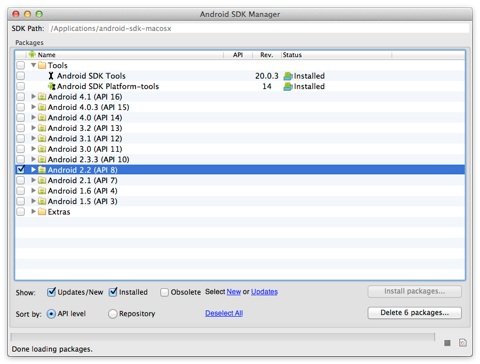Click the Extras folder icon

(42, 212)
